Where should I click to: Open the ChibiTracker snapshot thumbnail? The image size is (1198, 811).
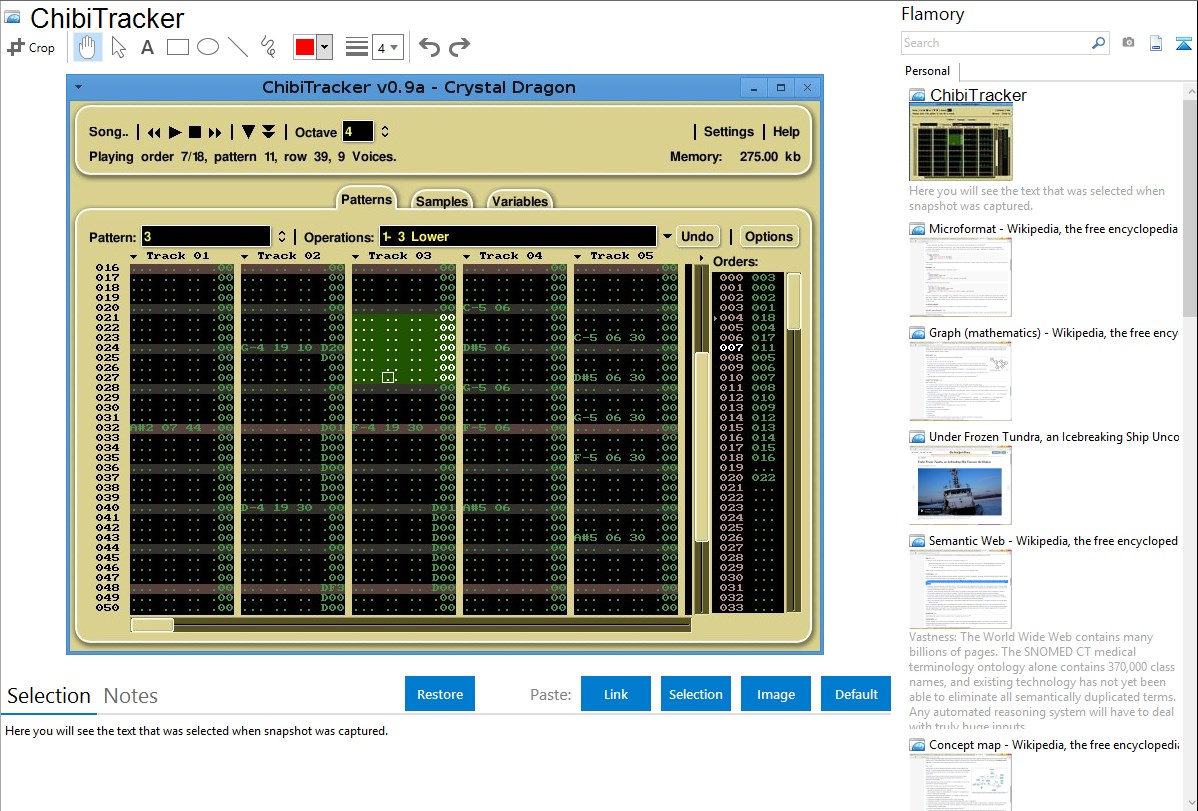click(x=960, y=142)
